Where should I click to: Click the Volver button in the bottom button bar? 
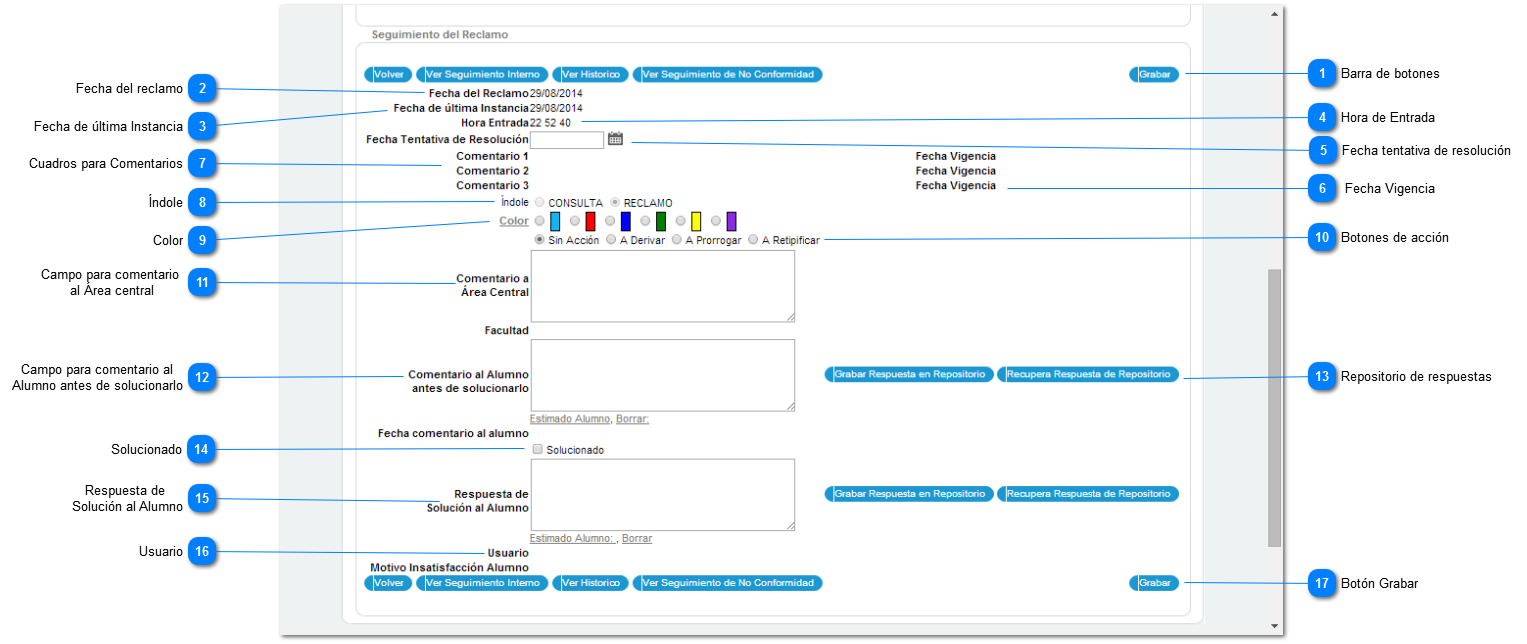coord(388,583)
